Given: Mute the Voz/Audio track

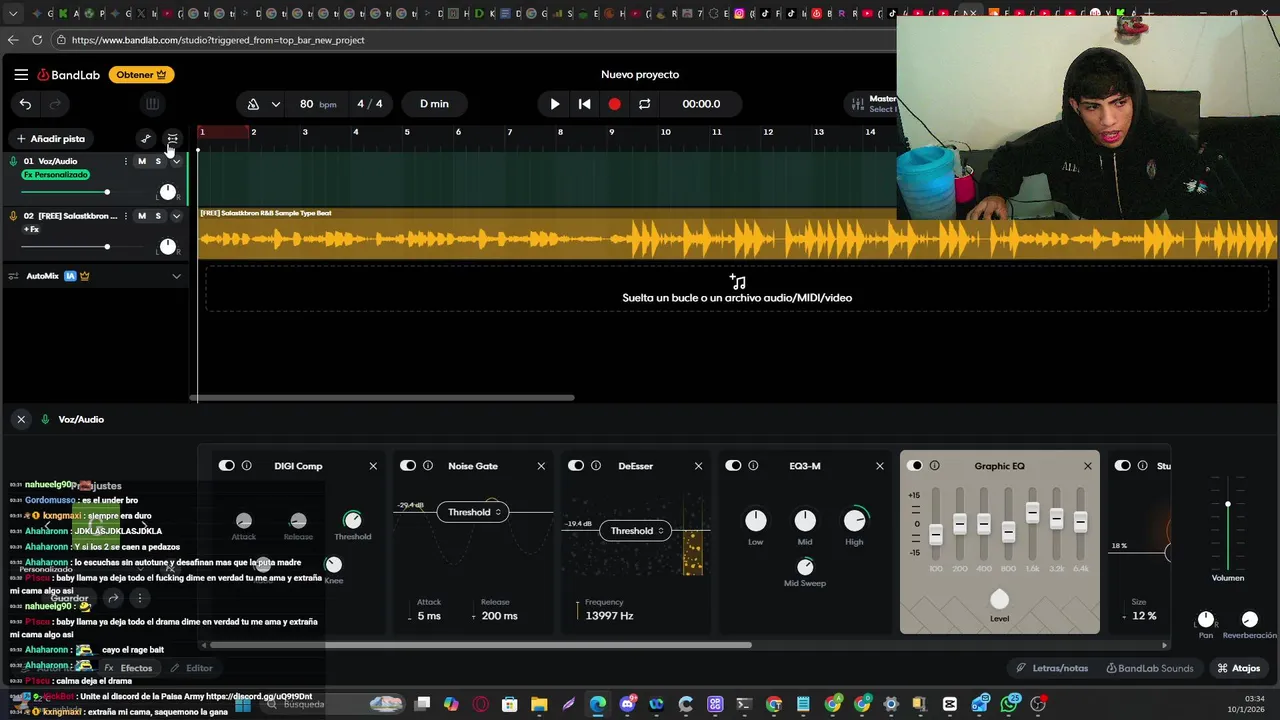Looking at the screenshot, I should click(x=142, y=161).
